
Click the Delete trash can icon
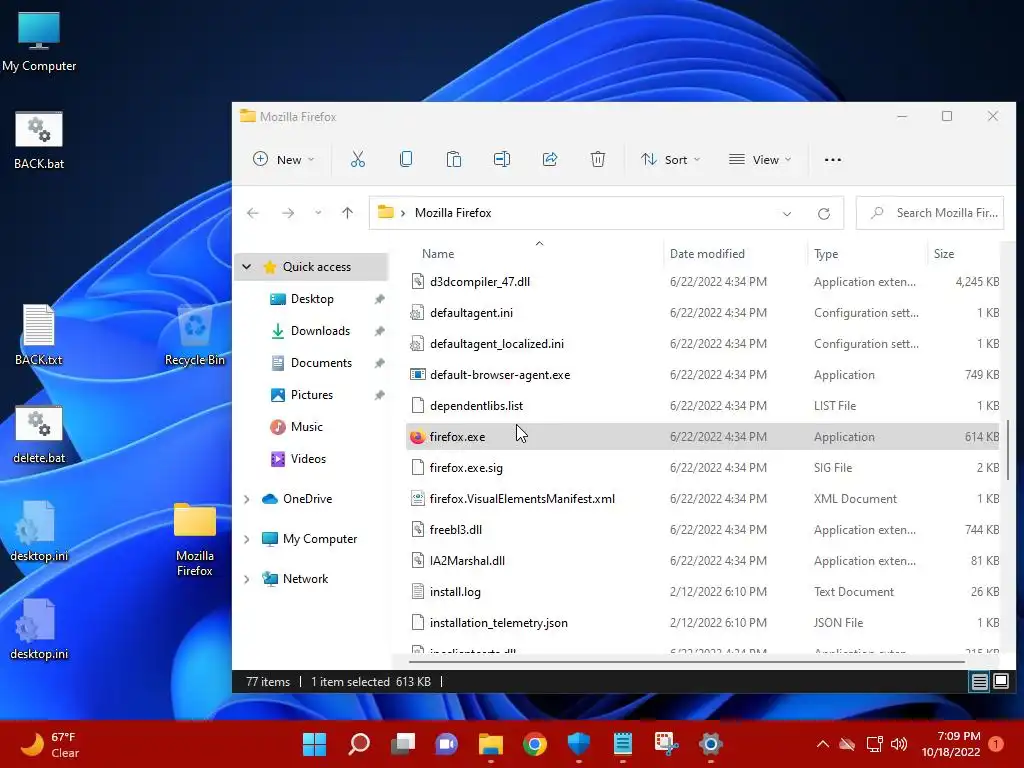click(598, 159)
